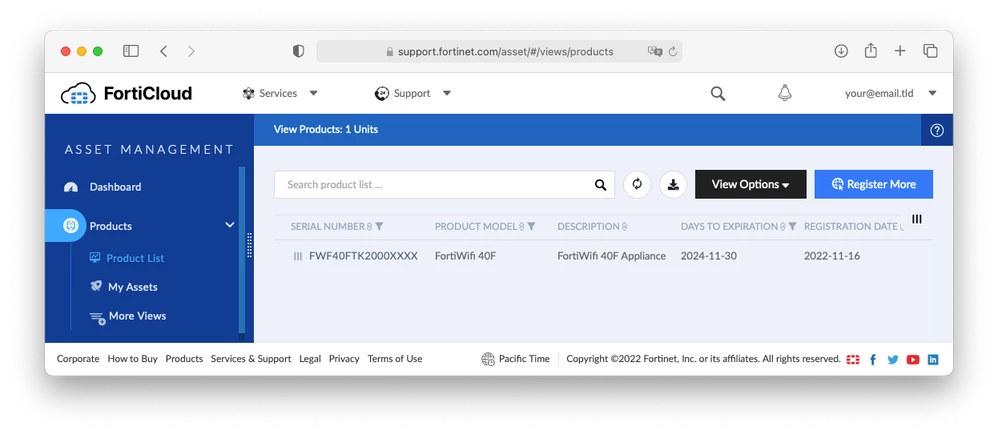The height and width of the screenshot is (435, 998).
Task: Open Services & Support footer link
Action: click(x=251, y=359)
